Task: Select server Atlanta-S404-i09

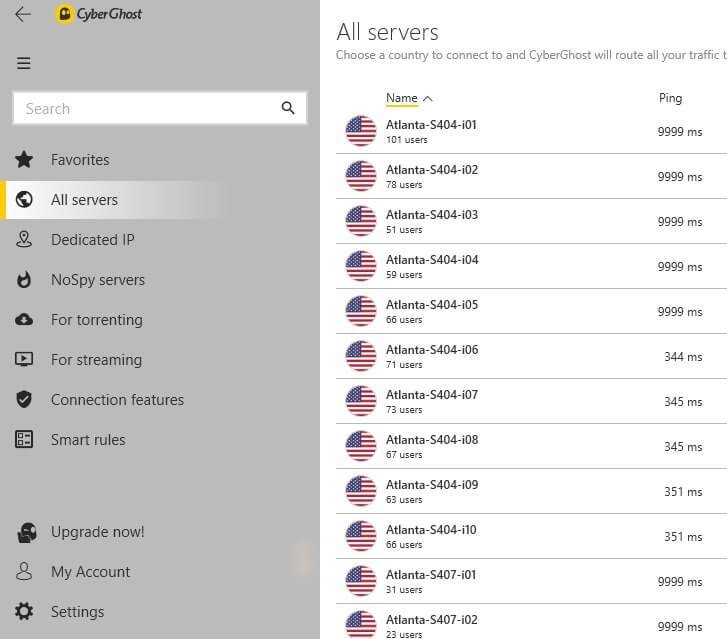Action: (531, 491)
